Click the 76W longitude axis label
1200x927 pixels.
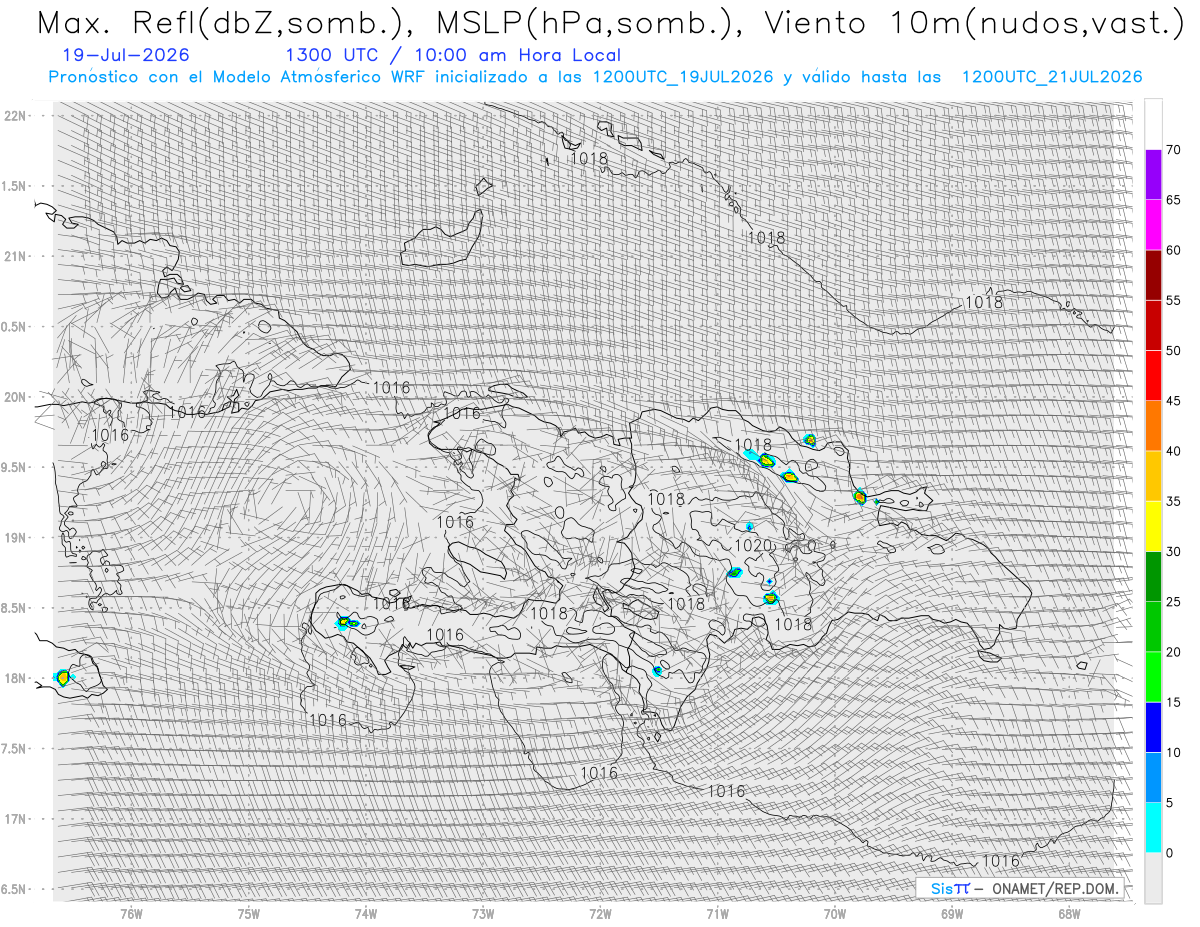tap(131, 914)
